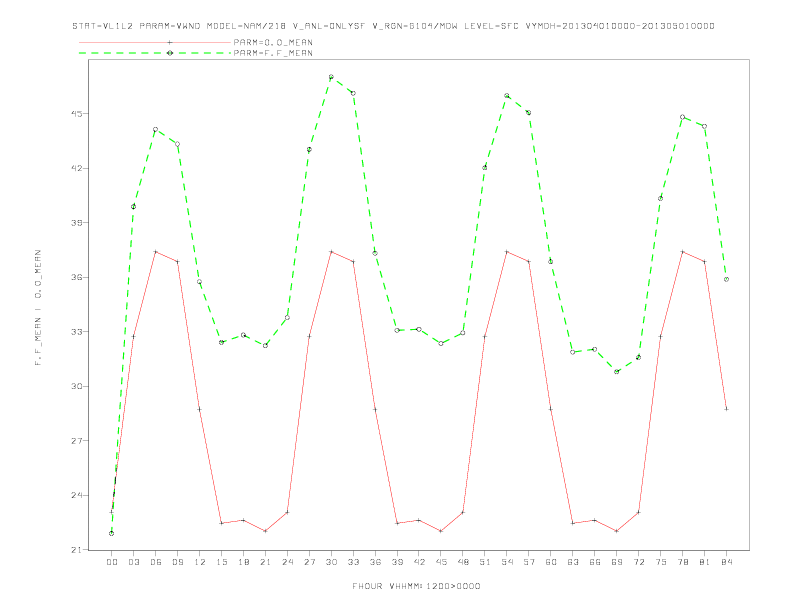Click the green F.F_MEAN marker at hour 54
This screenshot has height=612, width=792.
(x=507, y=95)
